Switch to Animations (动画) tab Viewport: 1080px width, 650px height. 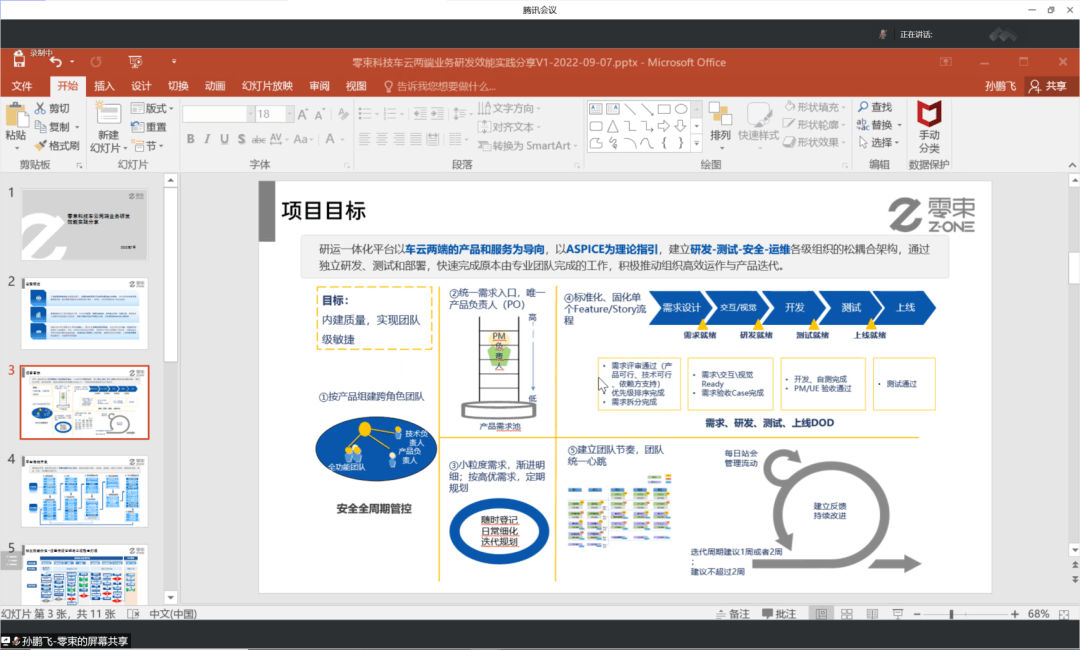215,86
